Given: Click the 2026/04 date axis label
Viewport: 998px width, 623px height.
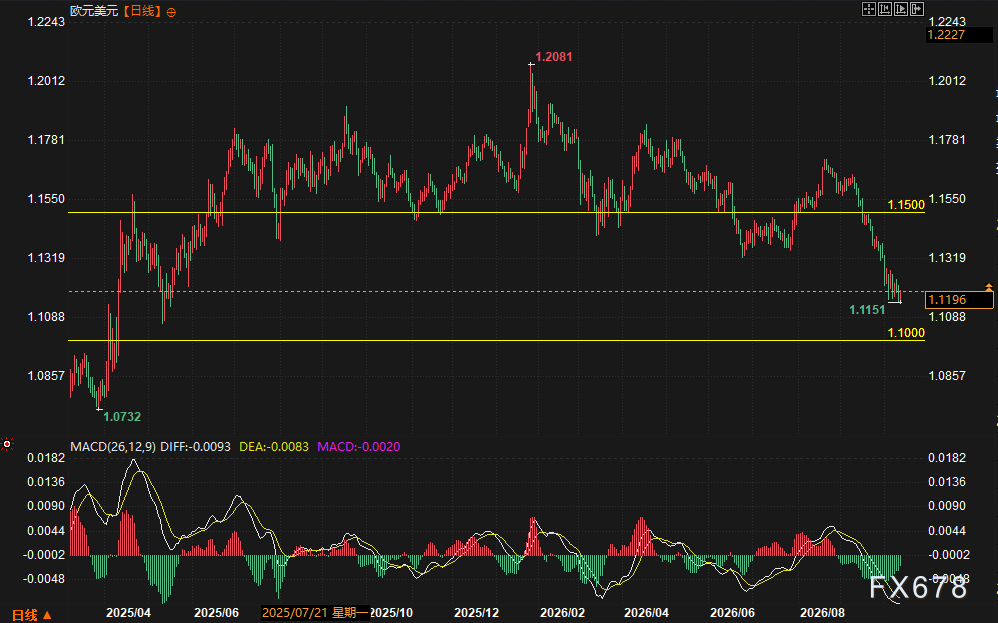Looking at the screenshot, I should pyautogui.click(x=647, y=613).
